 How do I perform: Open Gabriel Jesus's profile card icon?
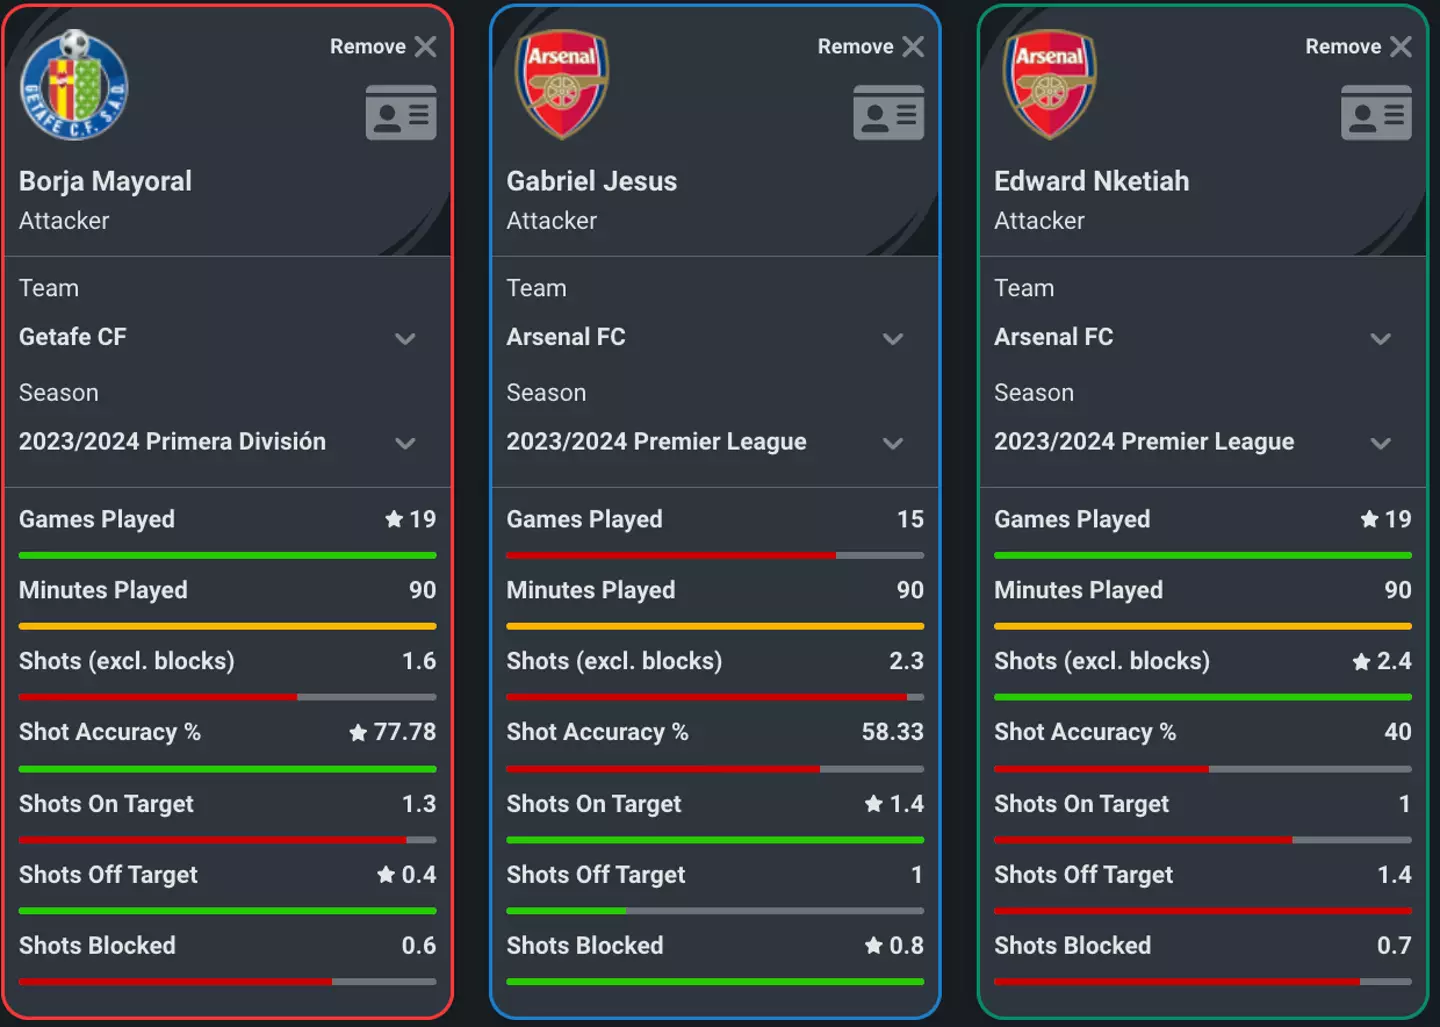888,112
